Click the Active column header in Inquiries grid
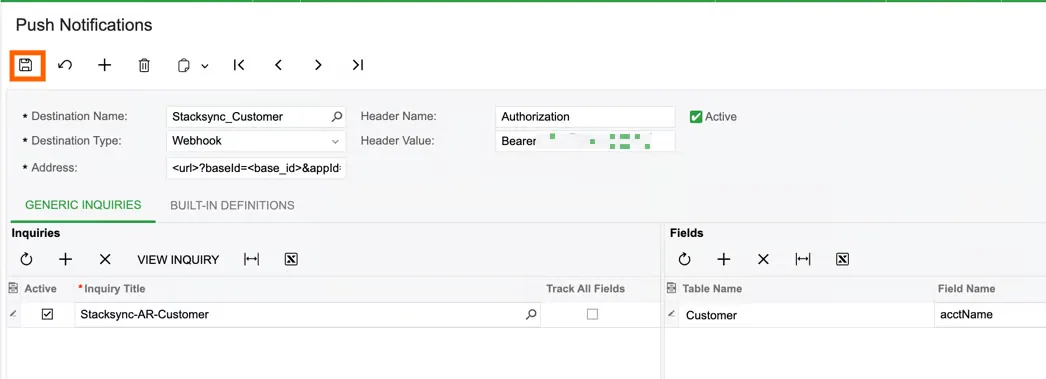1046x379 pixels. point(41,288)
